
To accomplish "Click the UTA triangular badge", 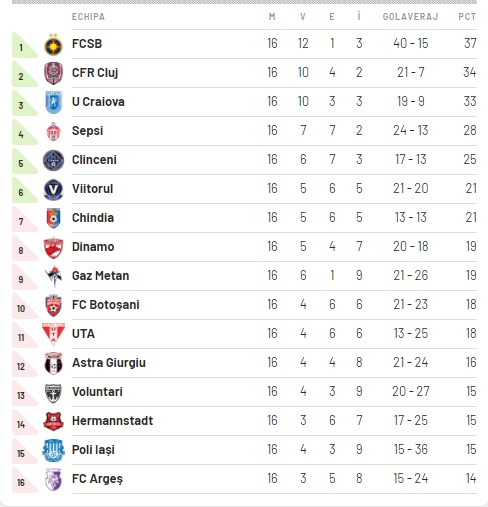I will tap(53, 334).
